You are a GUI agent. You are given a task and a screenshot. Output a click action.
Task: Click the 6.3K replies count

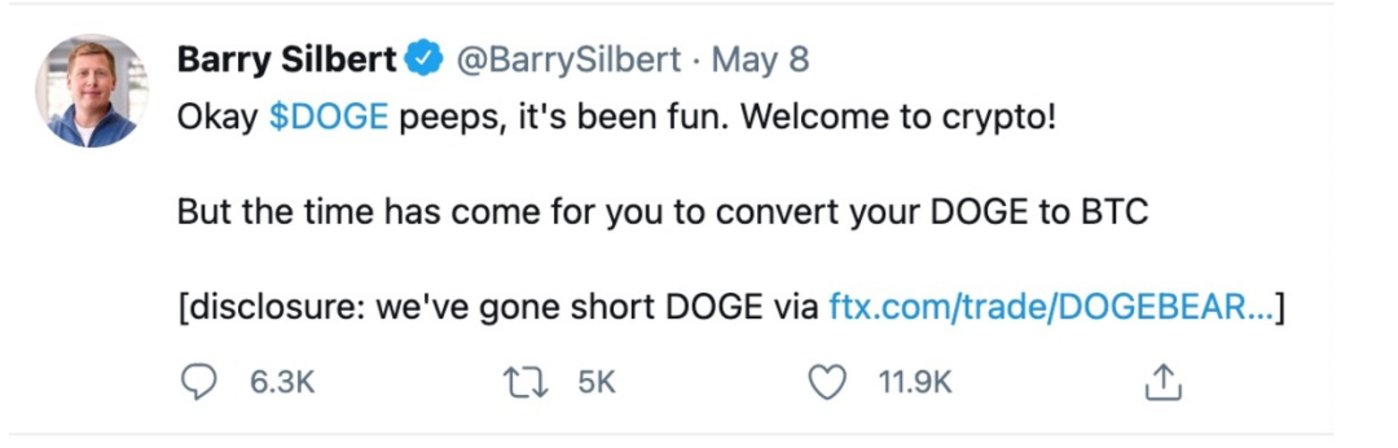pos(282,381)
